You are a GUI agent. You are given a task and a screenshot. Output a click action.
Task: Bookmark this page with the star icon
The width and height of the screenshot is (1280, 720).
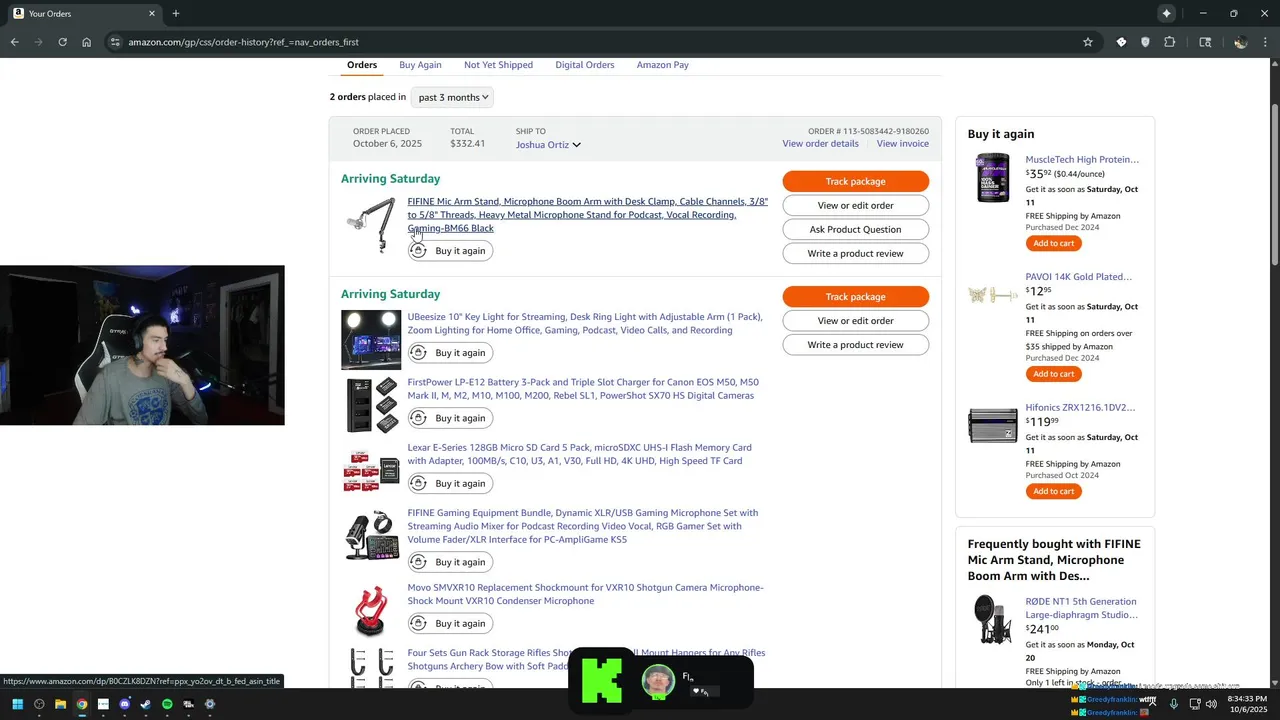pyautogui.click(x=1088, y=42)
